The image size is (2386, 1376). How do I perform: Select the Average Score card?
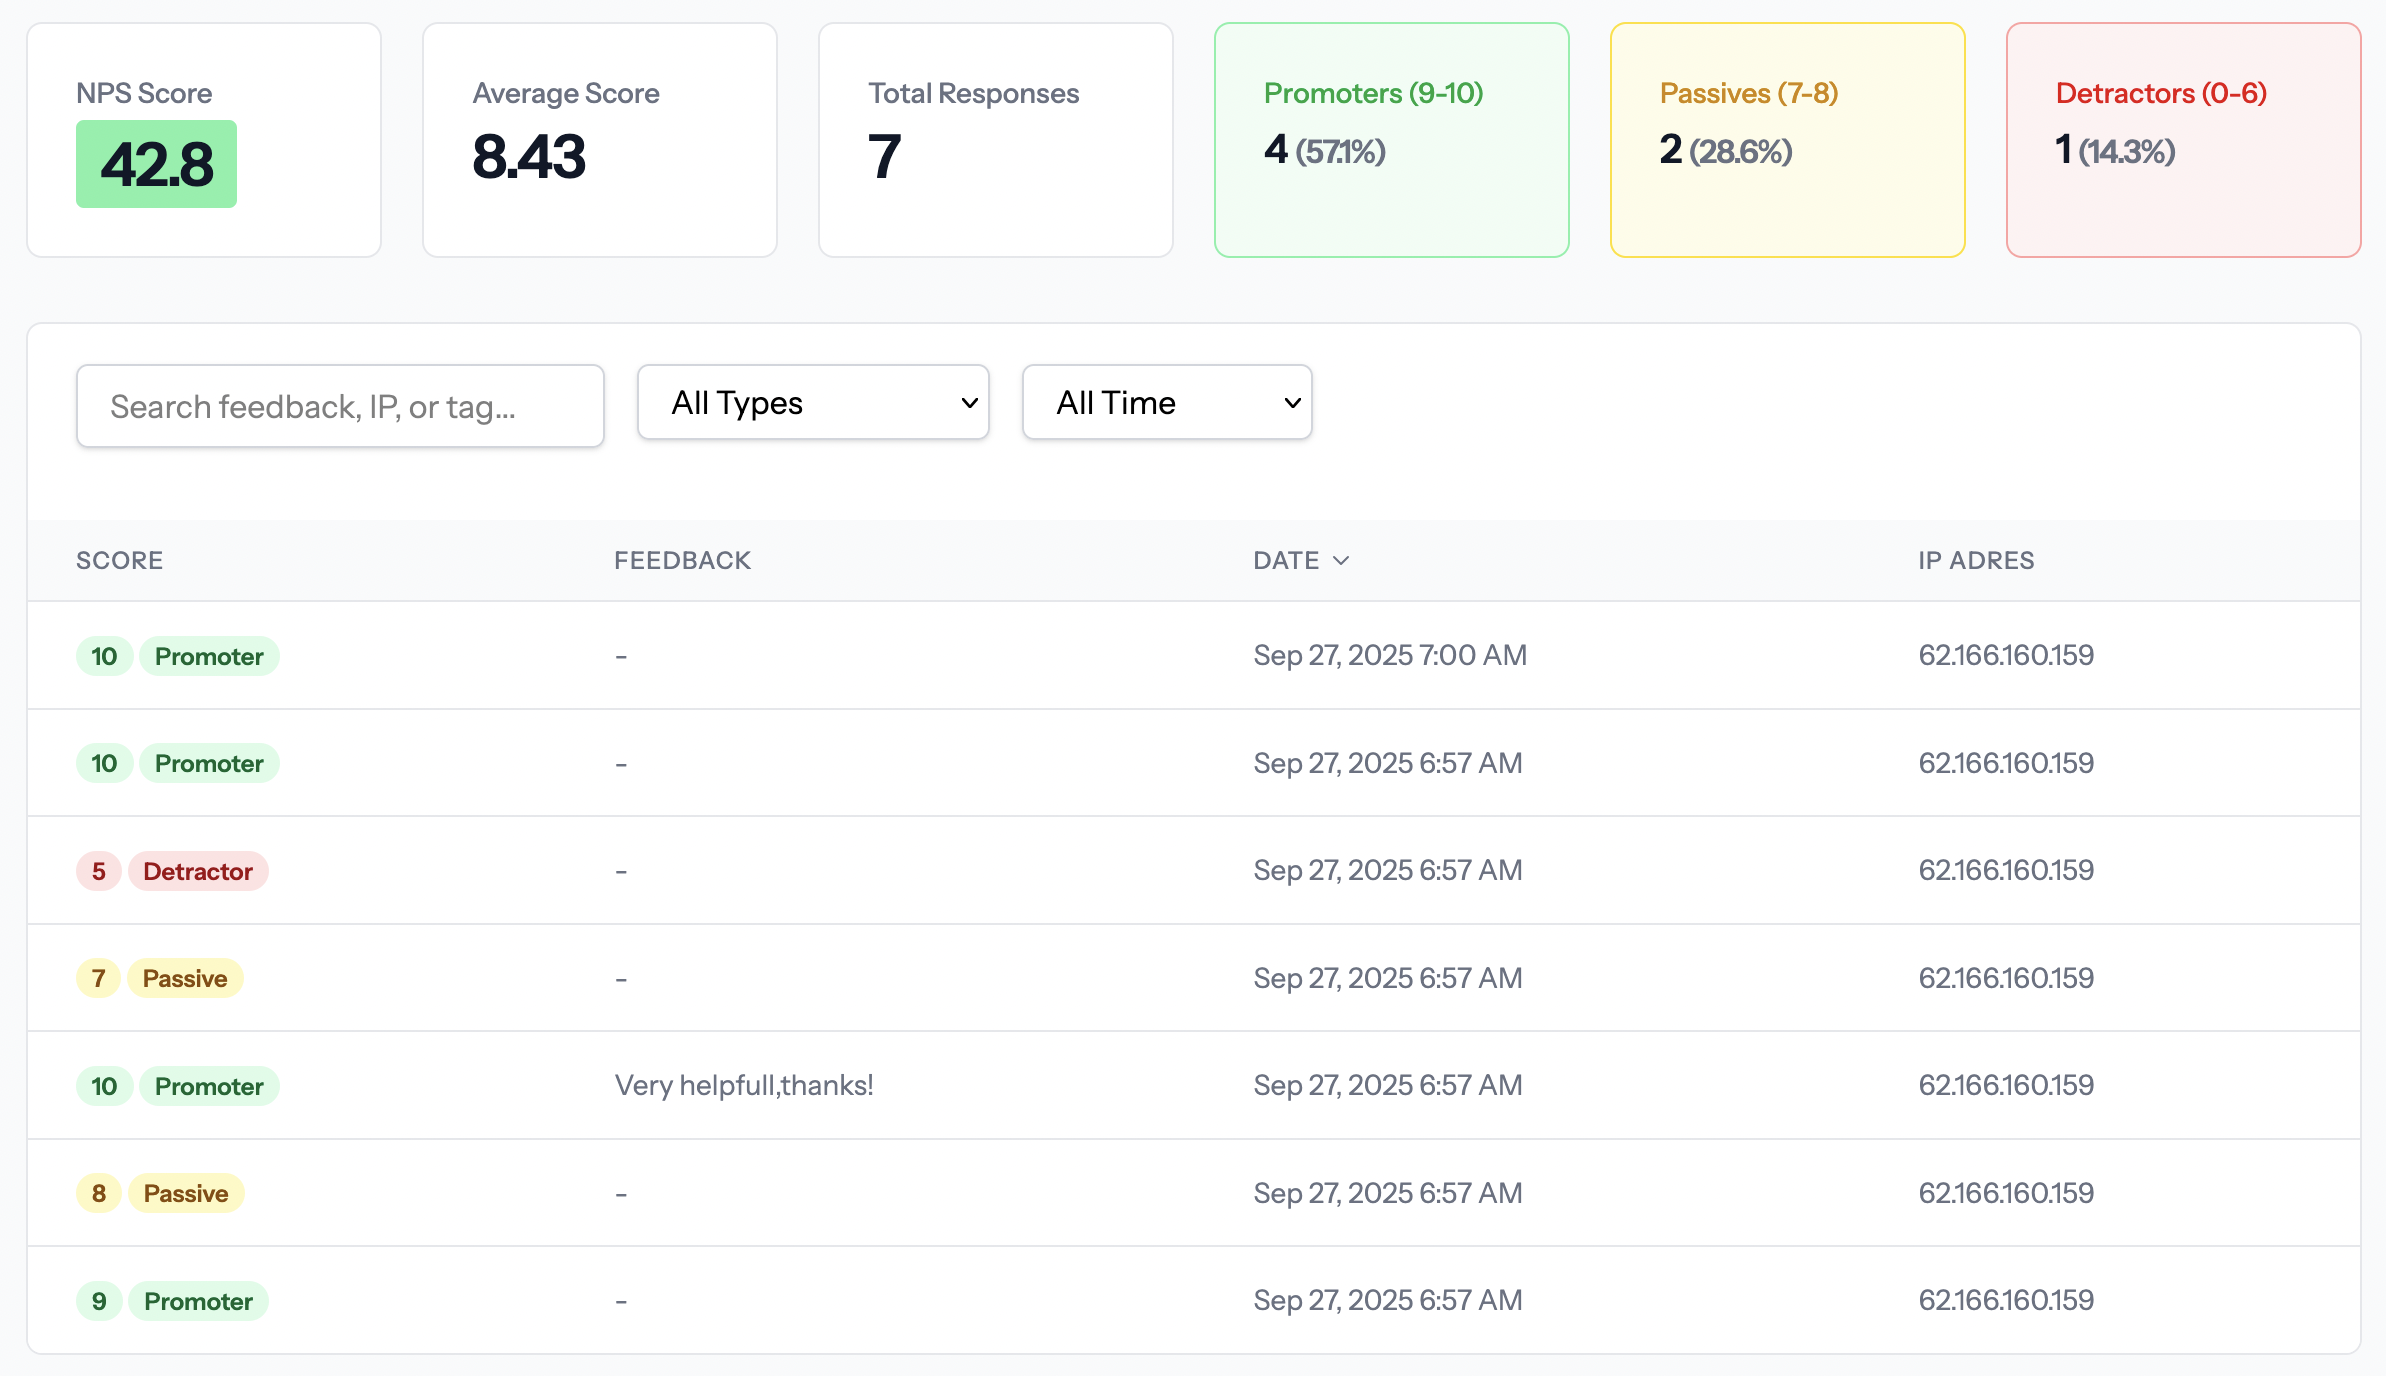(x=598, y=138)
